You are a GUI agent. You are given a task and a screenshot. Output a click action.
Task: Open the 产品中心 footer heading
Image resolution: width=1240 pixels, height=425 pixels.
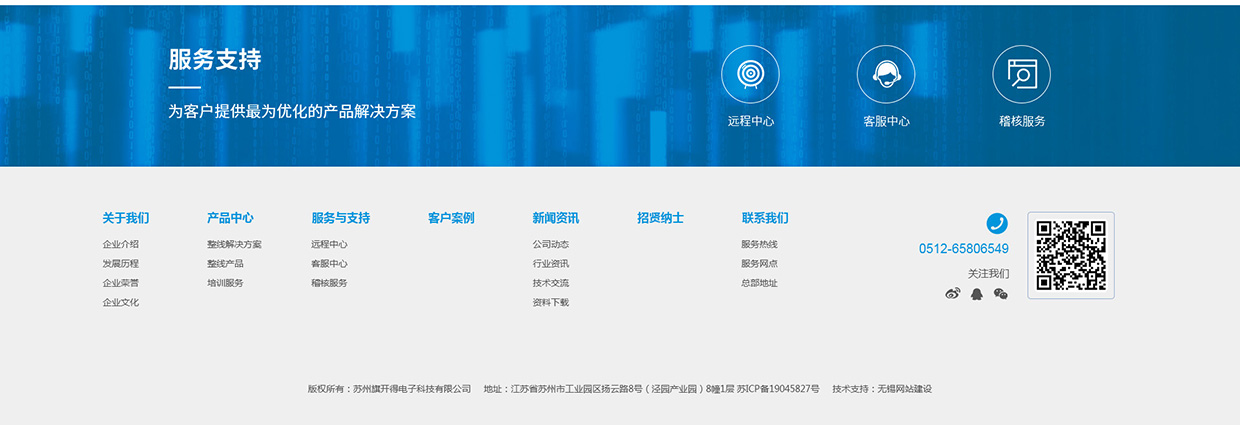230,218
